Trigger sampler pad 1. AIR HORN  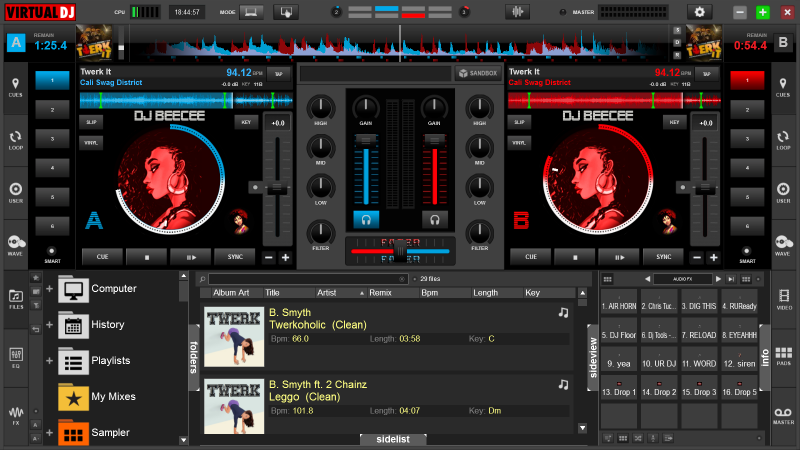pyautogui.click(x=619, y=302)
